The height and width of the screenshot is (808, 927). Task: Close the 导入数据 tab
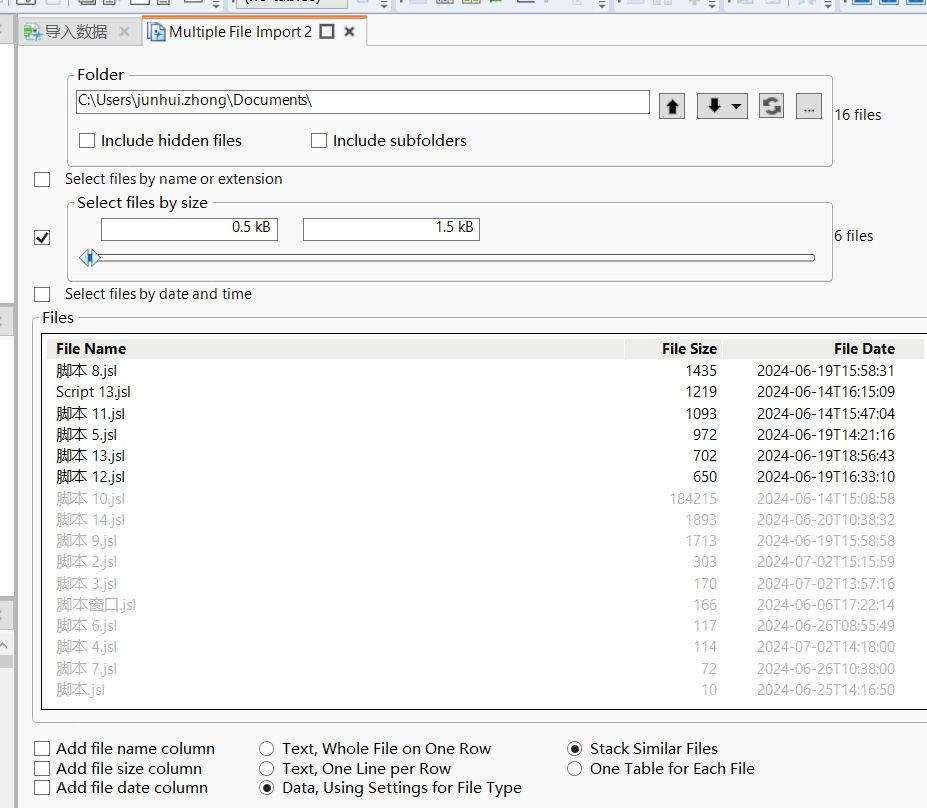(x=124, y=31)
